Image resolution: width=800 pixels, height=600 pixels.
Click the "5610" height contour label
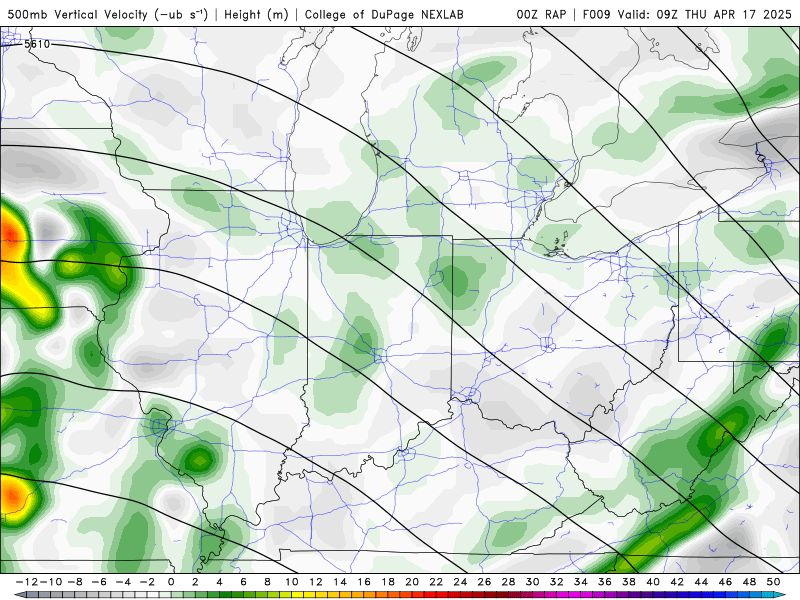click(37, 44)
